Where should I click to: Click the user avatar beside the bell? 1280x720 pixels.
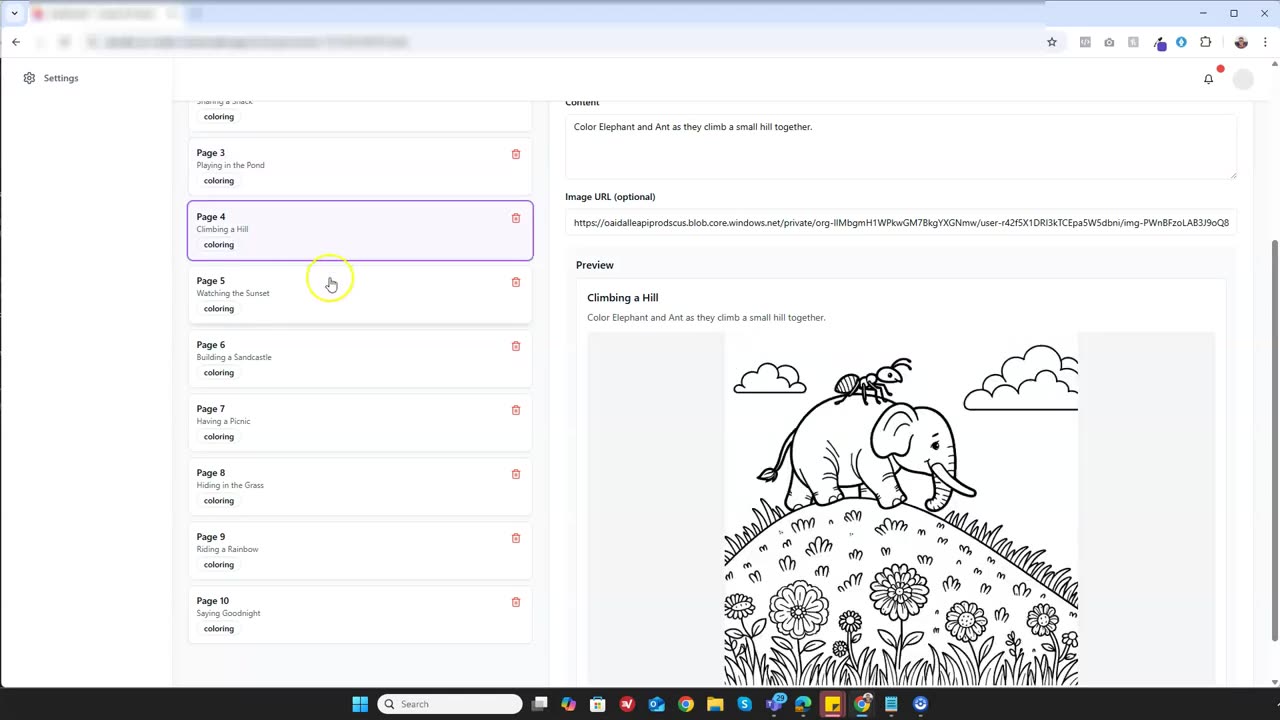click(1243, 79)
